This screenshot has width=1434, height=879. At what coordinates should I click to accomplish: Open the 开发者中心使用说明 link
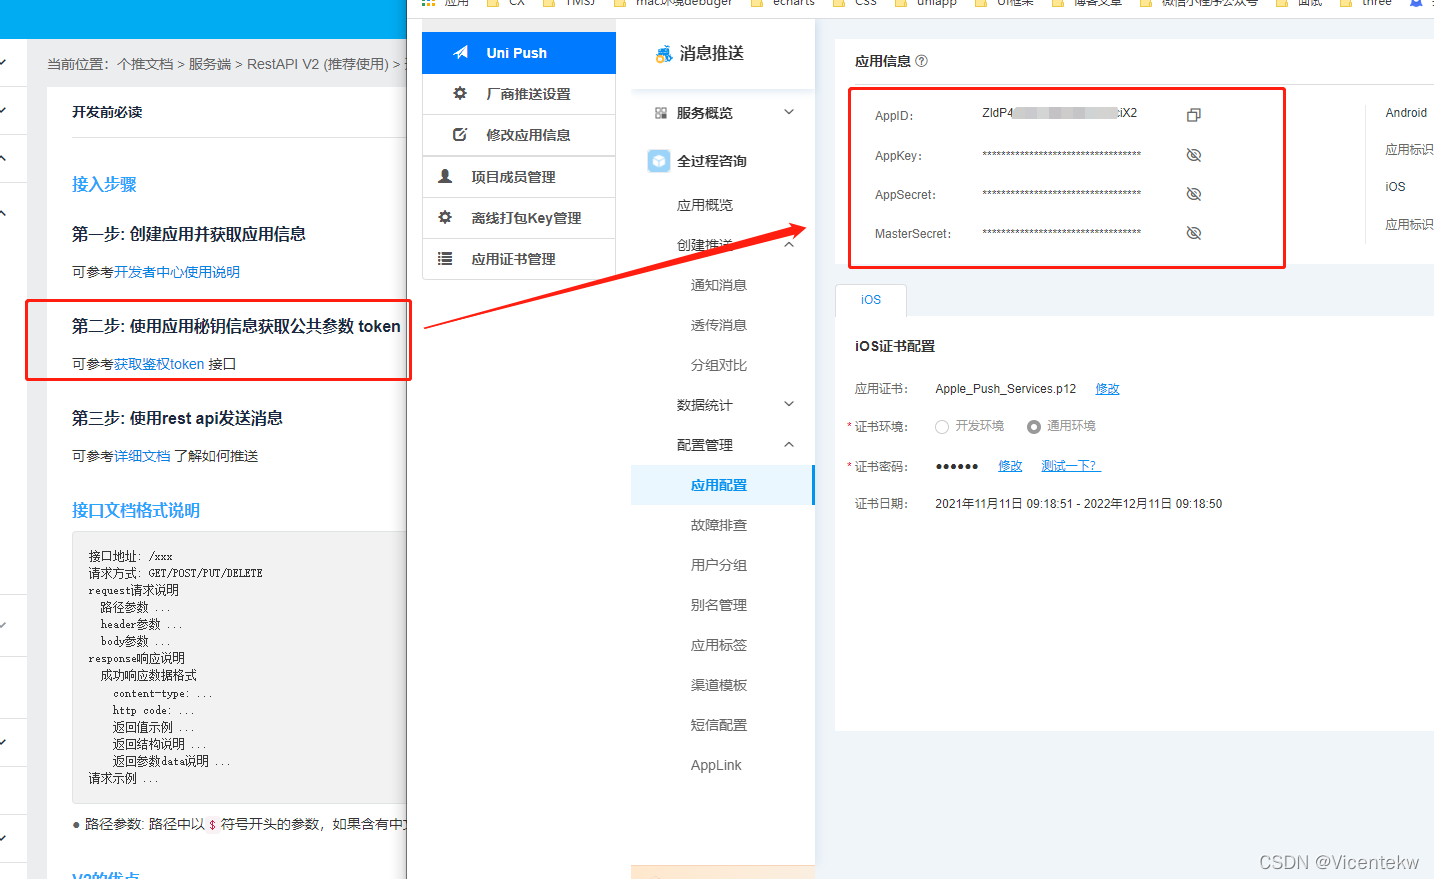pos(177,272)
